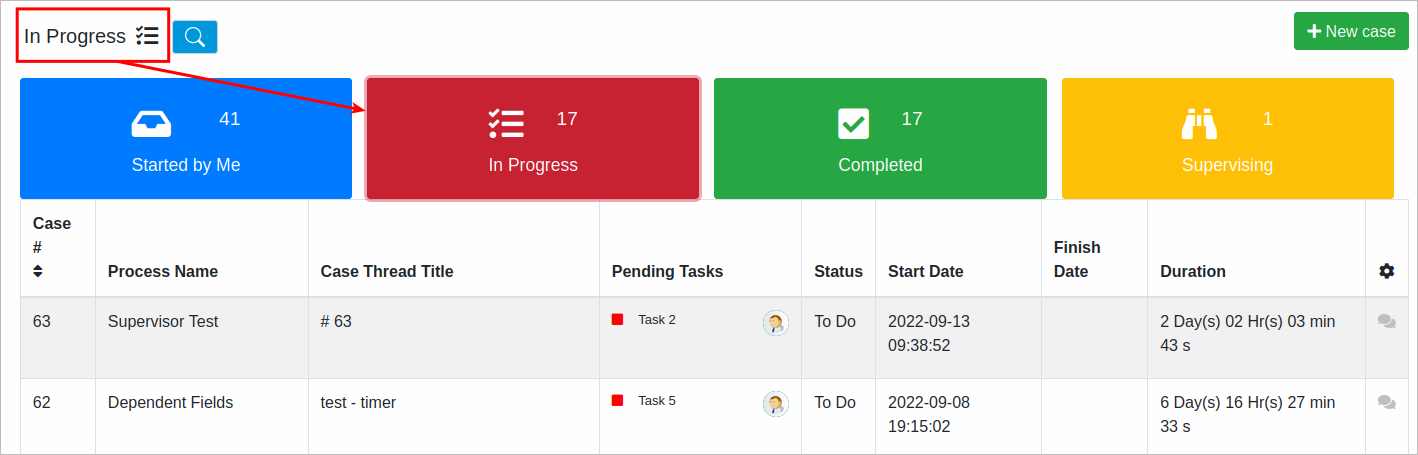Select the In Progress tile

(x=533, y=139)
